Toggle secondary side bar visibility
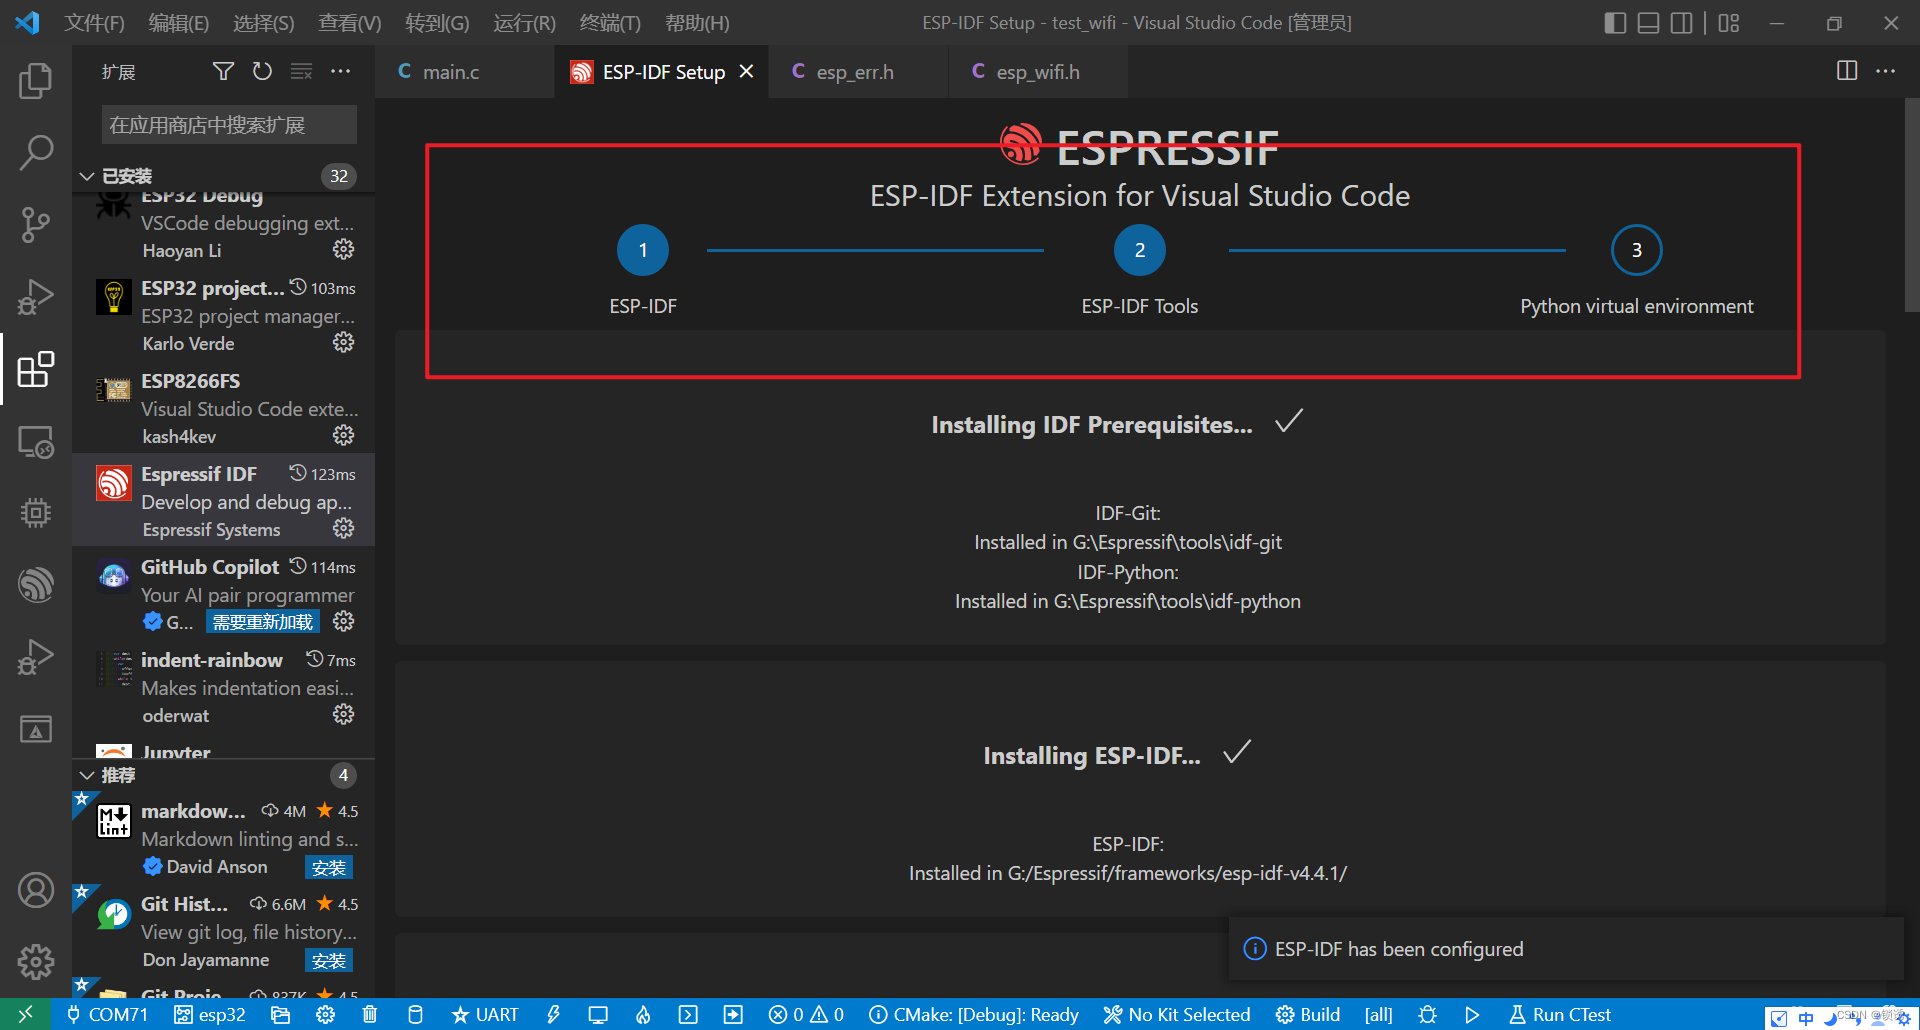1920x1030 pixels. click(x=1682, y=22)
